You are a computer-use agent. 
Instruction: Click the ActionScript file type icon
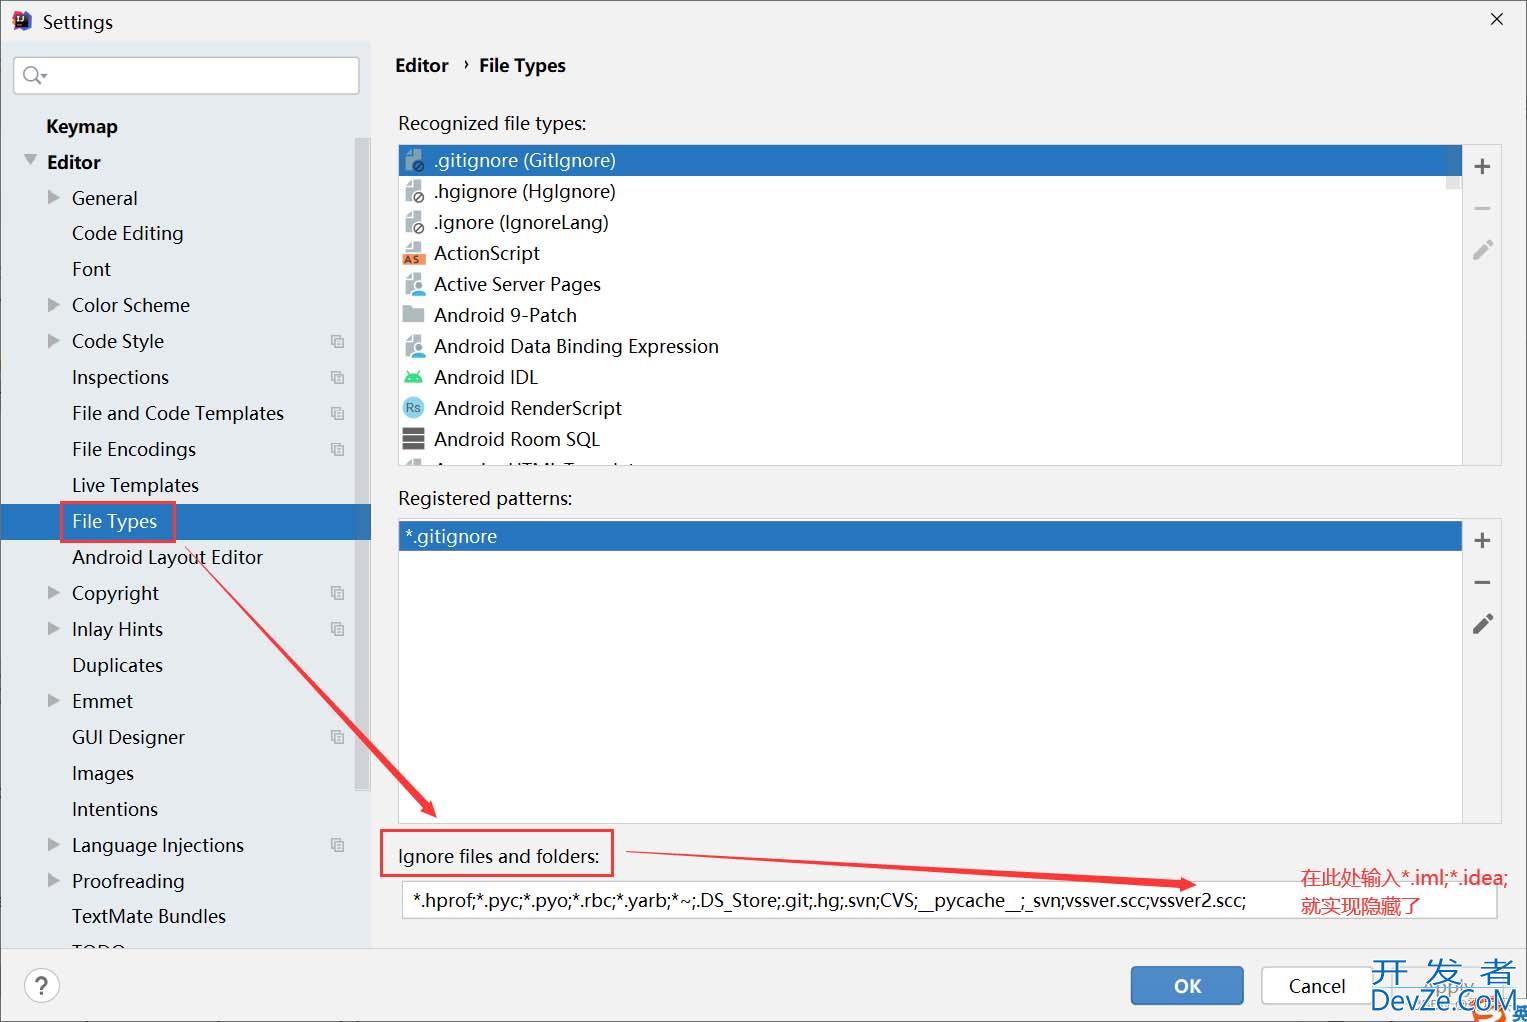413,253
